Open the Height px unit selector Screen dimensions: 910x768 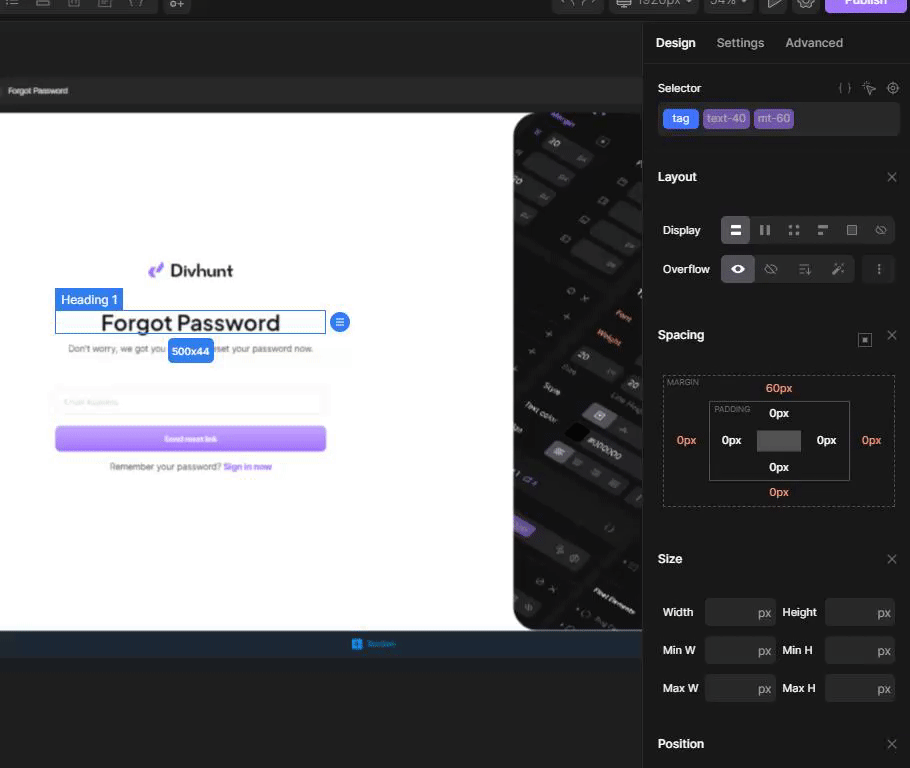pos(884,613)
